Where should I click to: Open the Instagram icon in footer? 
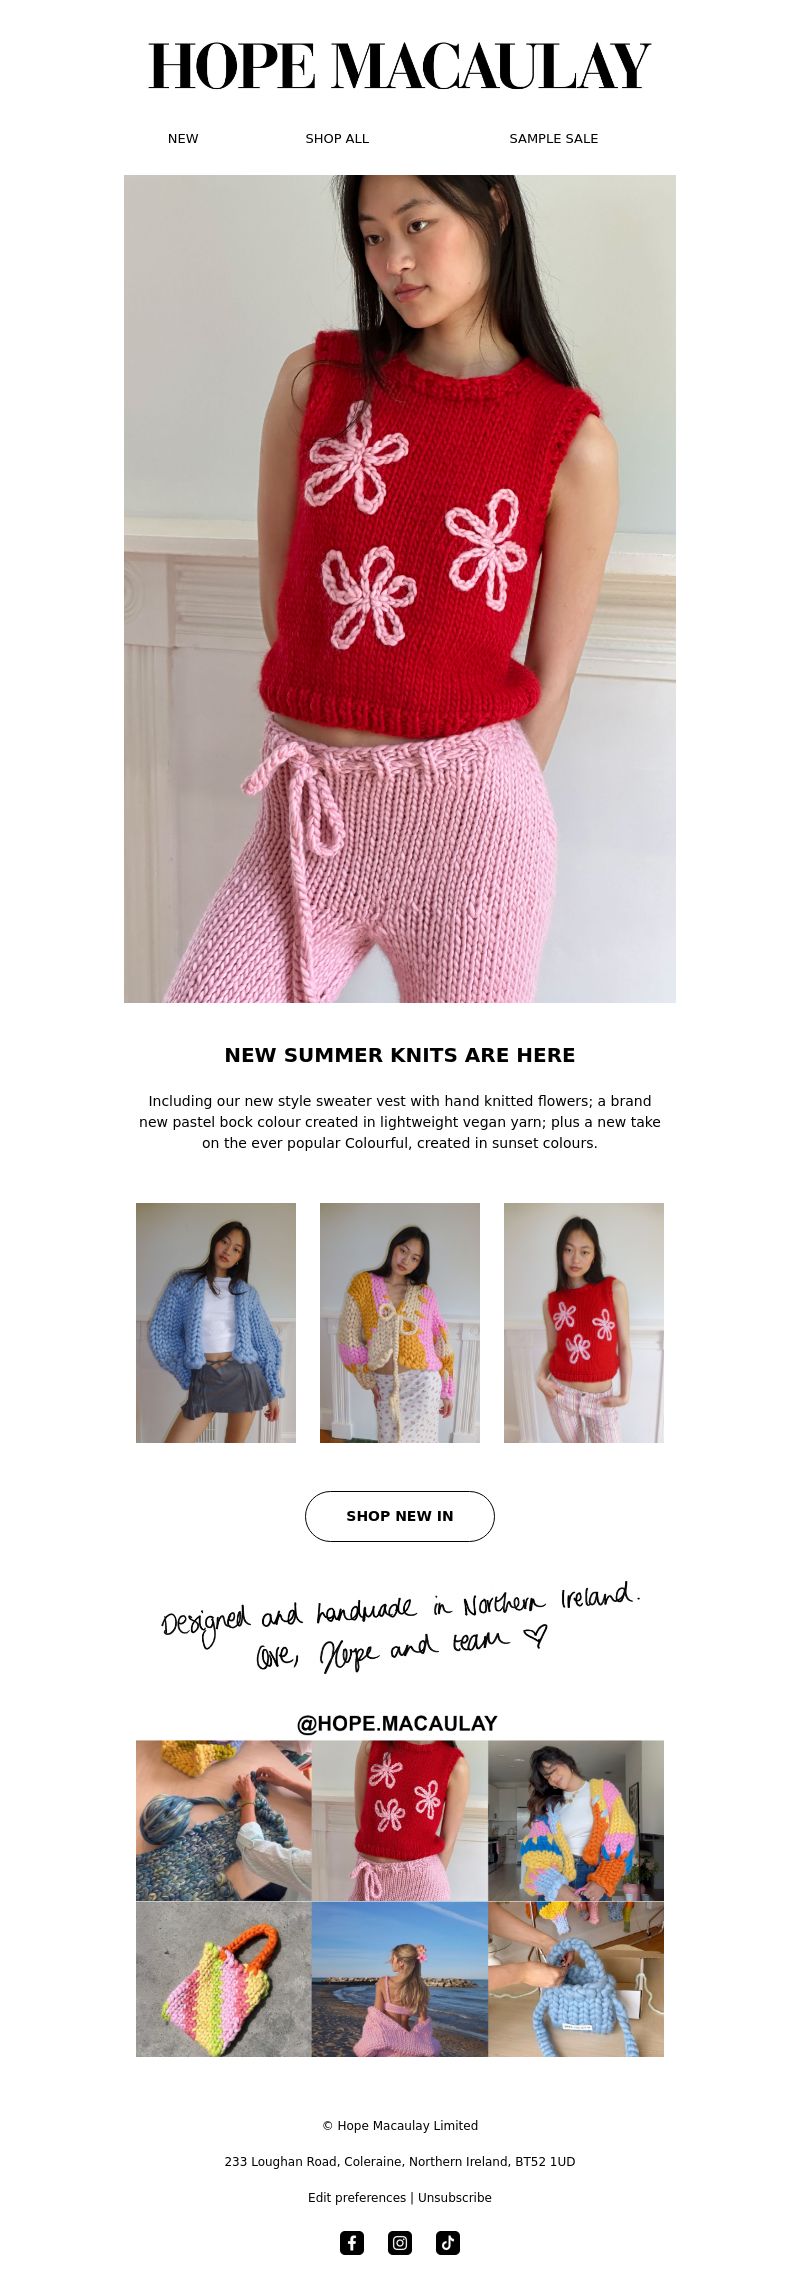400,2243
